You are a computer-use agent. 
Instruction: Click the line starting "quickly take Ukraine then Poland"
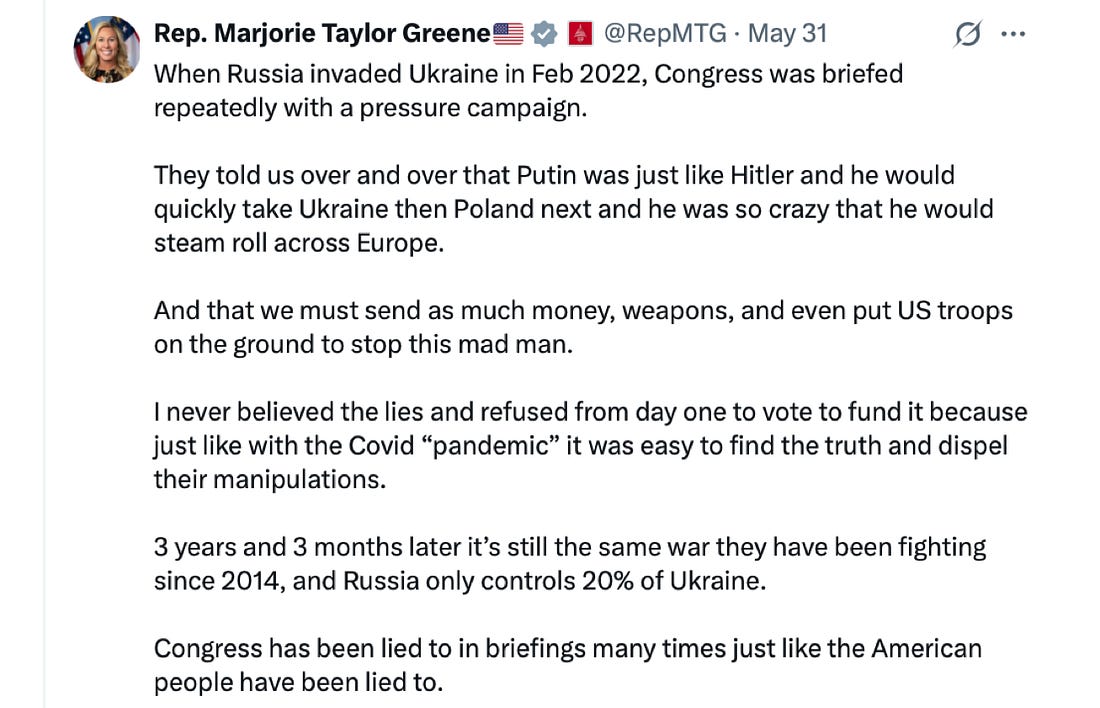pos(573,210)
